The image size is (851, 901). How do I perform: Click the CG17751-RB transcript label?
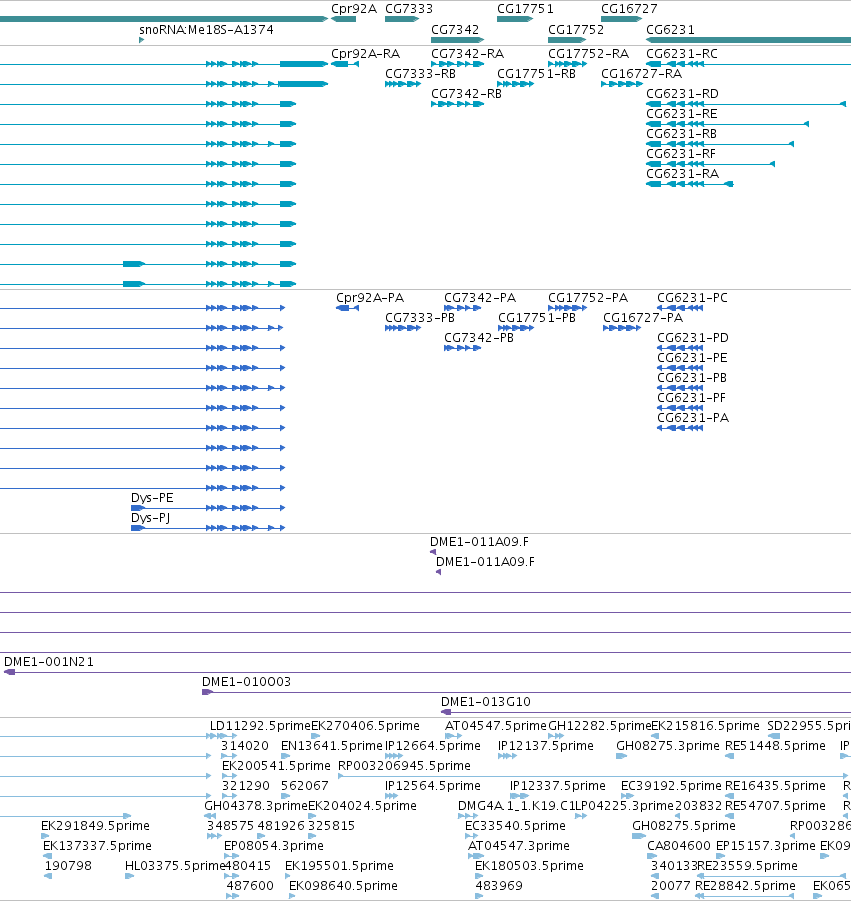pyautogui.click(x=536, y=74)
